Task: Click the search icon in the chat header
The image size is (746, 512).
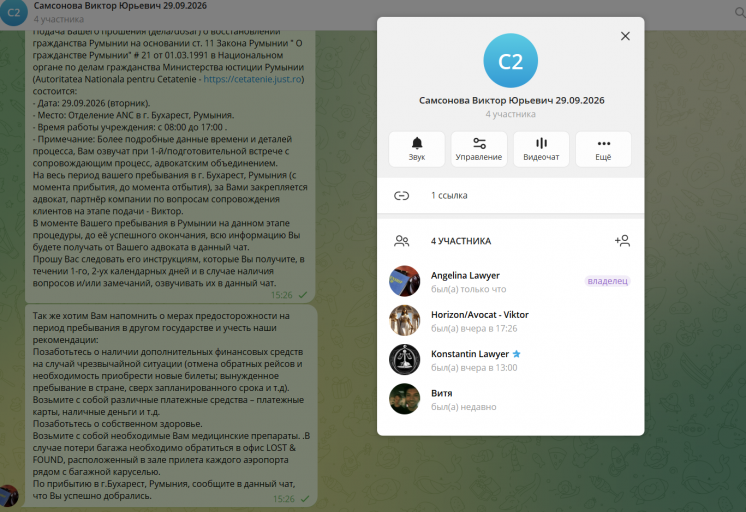Action: (x=740, y=12)
